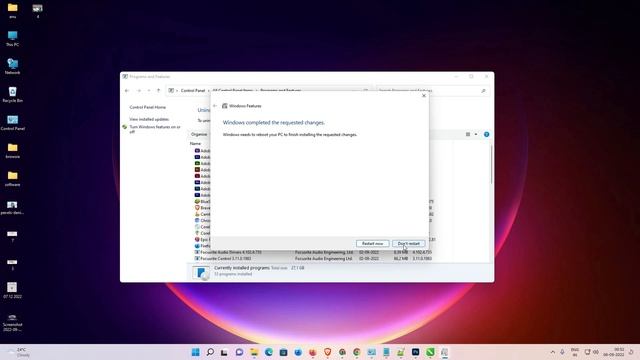Open Recycle Bin desktop icon
Image resolution: width=640 pixels, height=360 pixels.
click(x=12, y=95)
